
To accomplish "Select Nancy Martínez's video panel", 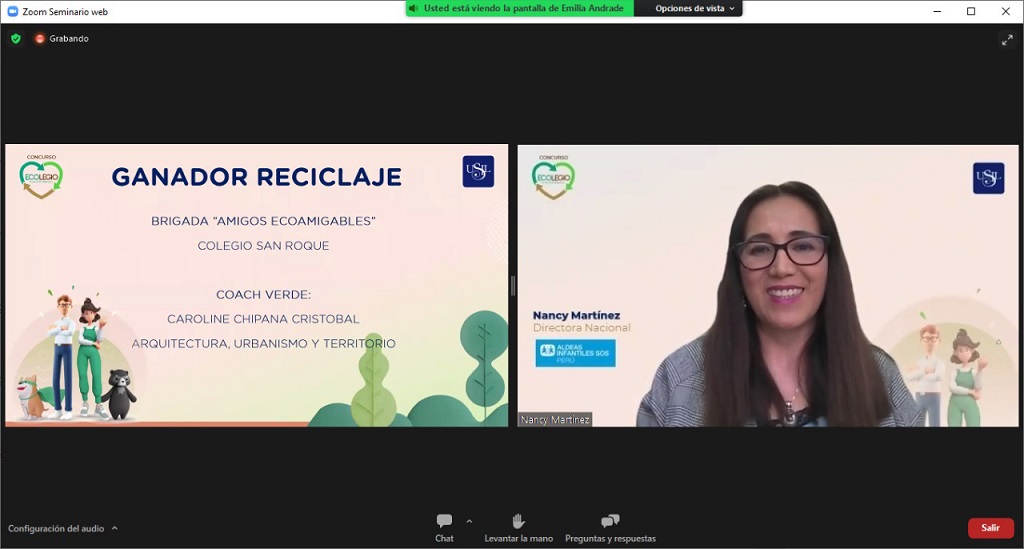I will 767,285.
